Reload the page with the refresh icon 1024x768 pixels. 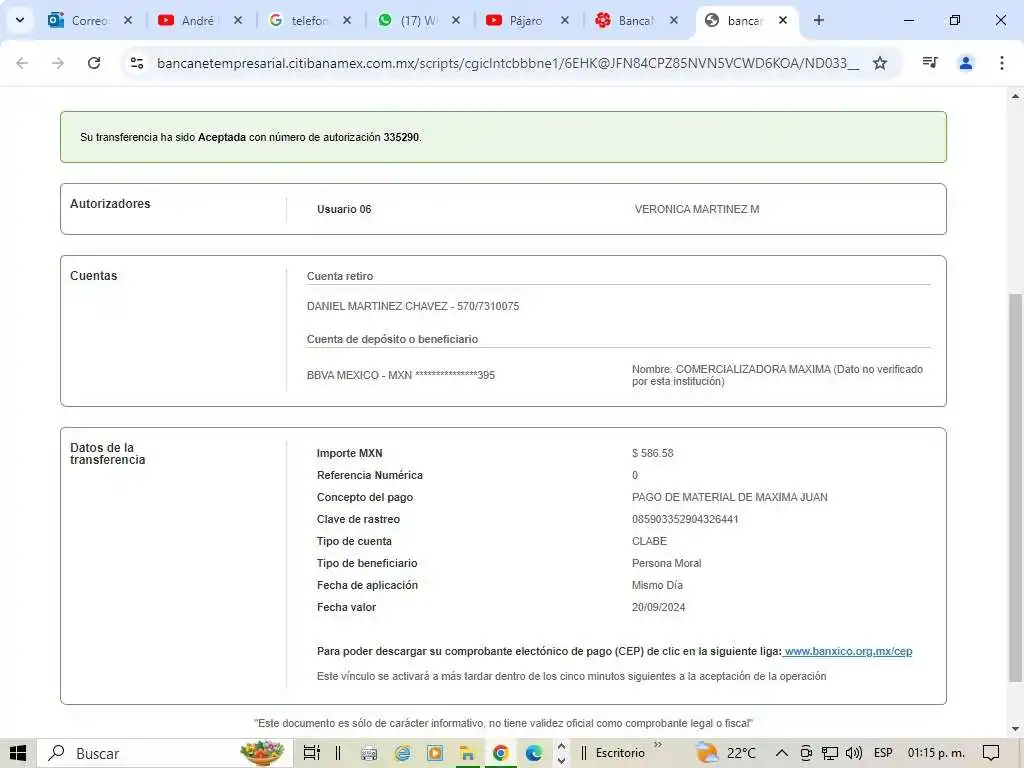pyautogui.click(x=94, y=63)
